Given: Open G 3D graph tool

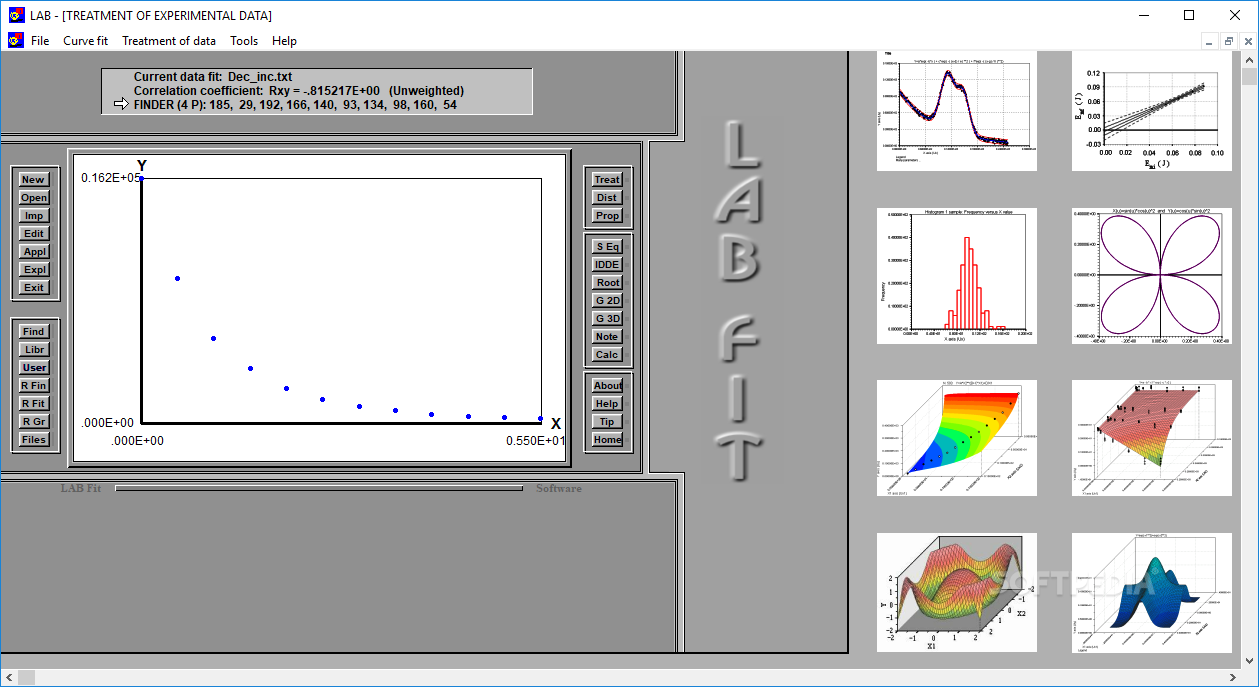Looking at the screenshot, I should click(x=607, y=319).
